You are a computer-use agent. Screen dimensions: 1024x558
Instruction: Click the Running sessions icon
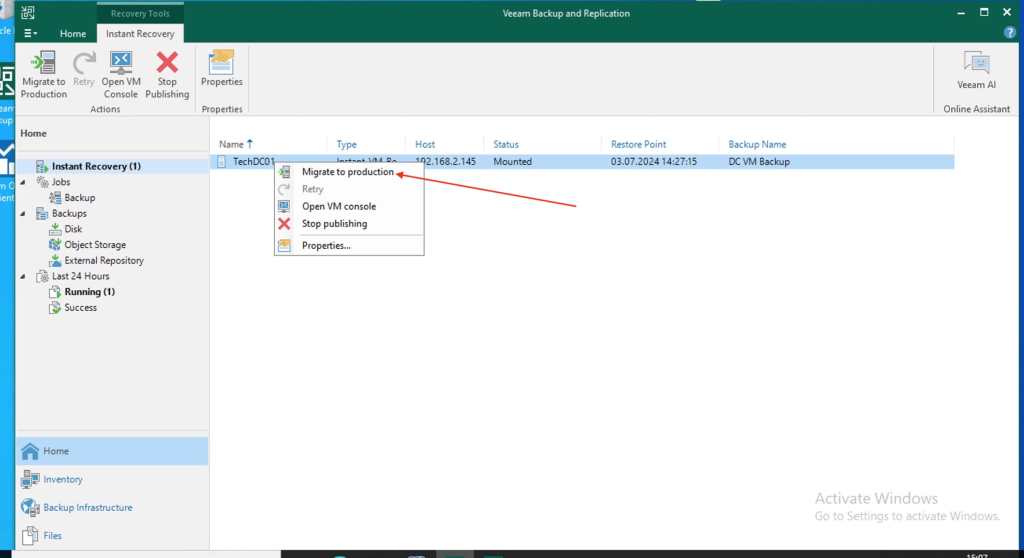click(55, 291)
